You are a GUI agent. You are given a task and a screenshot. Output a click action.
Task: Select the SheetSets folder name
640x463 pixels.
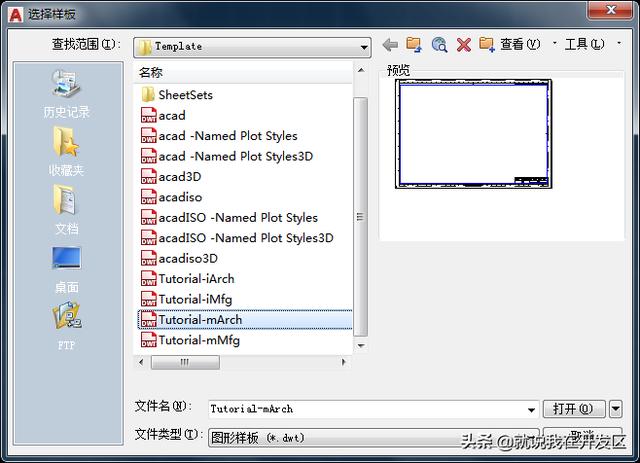pyautogui.click(x=185, y=95)
